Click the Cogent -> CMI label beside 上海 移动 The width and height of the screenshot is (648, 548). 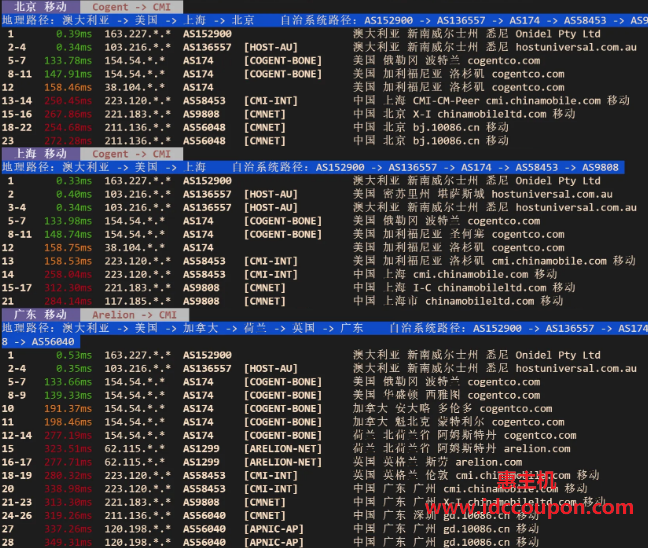click(131, 154)
